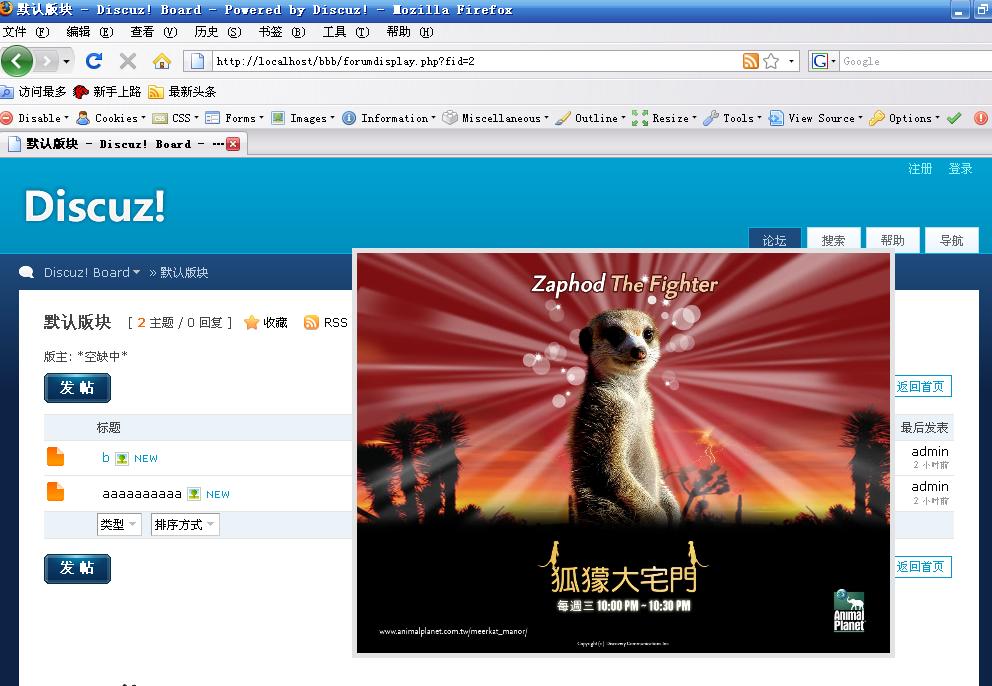Click the 默认版块 breadcrumb link
The width and height of the screenshot is (992, 686).
click(x=183, y=273)
